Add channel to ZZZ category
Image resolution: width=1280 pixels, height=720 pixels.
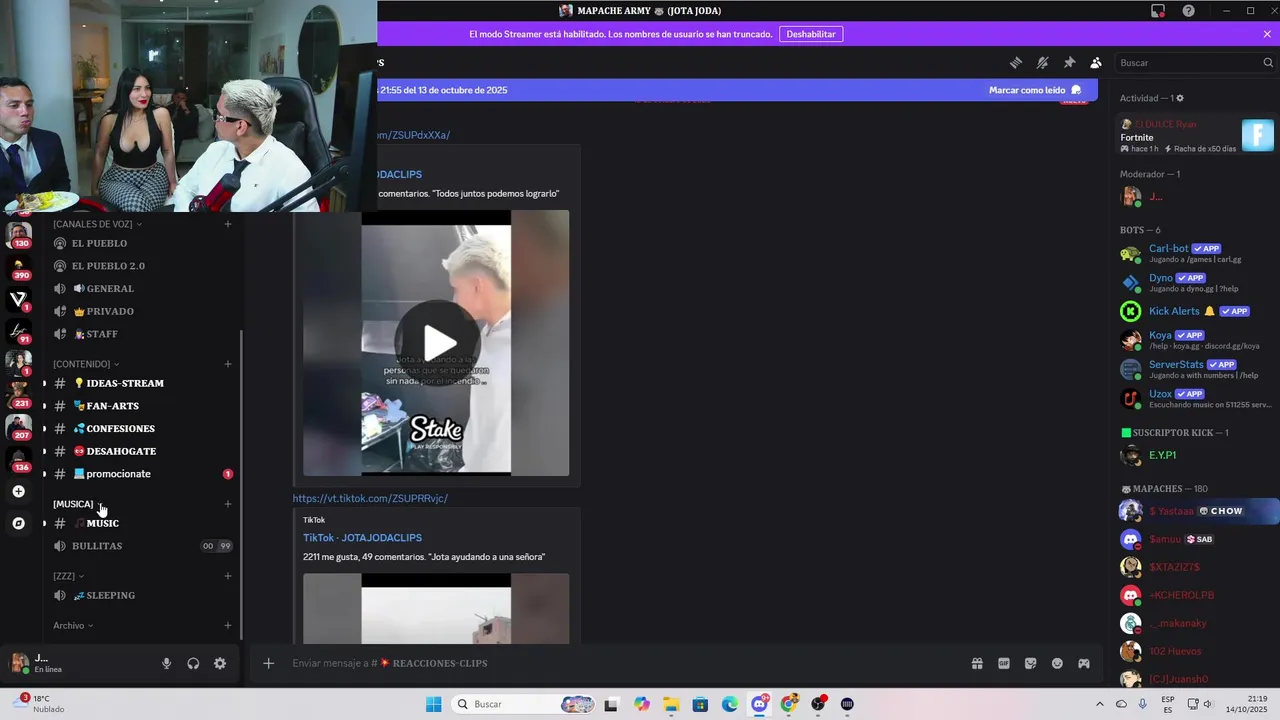(x=228, y=576)
